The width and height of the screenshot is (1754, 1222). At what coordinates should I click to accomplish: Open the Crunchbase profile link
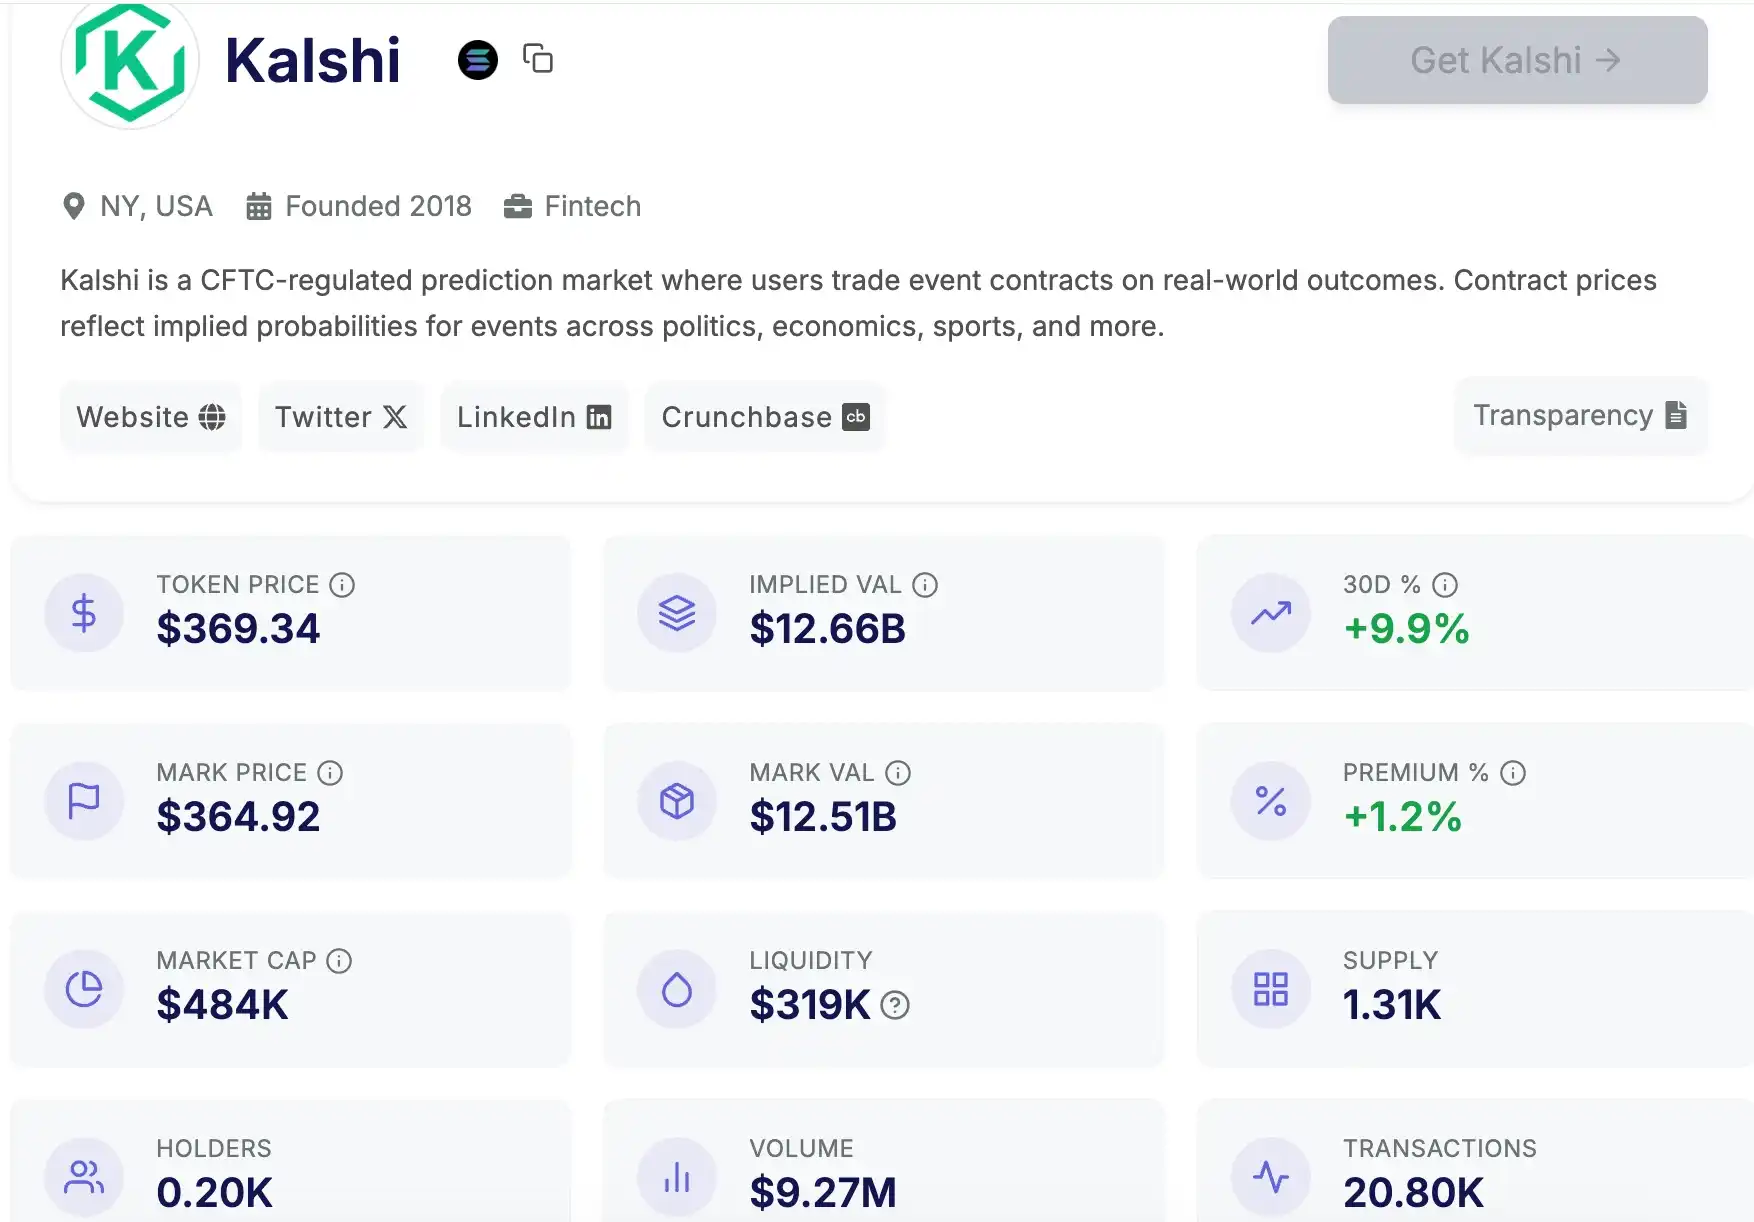pos(765,417)
